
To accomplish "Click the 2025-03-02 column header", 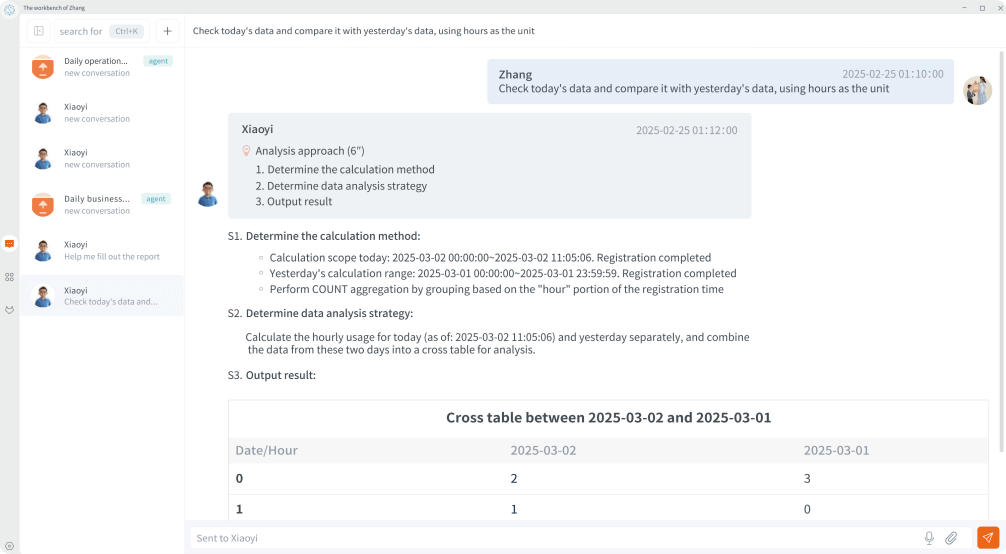I will point(543,450).
